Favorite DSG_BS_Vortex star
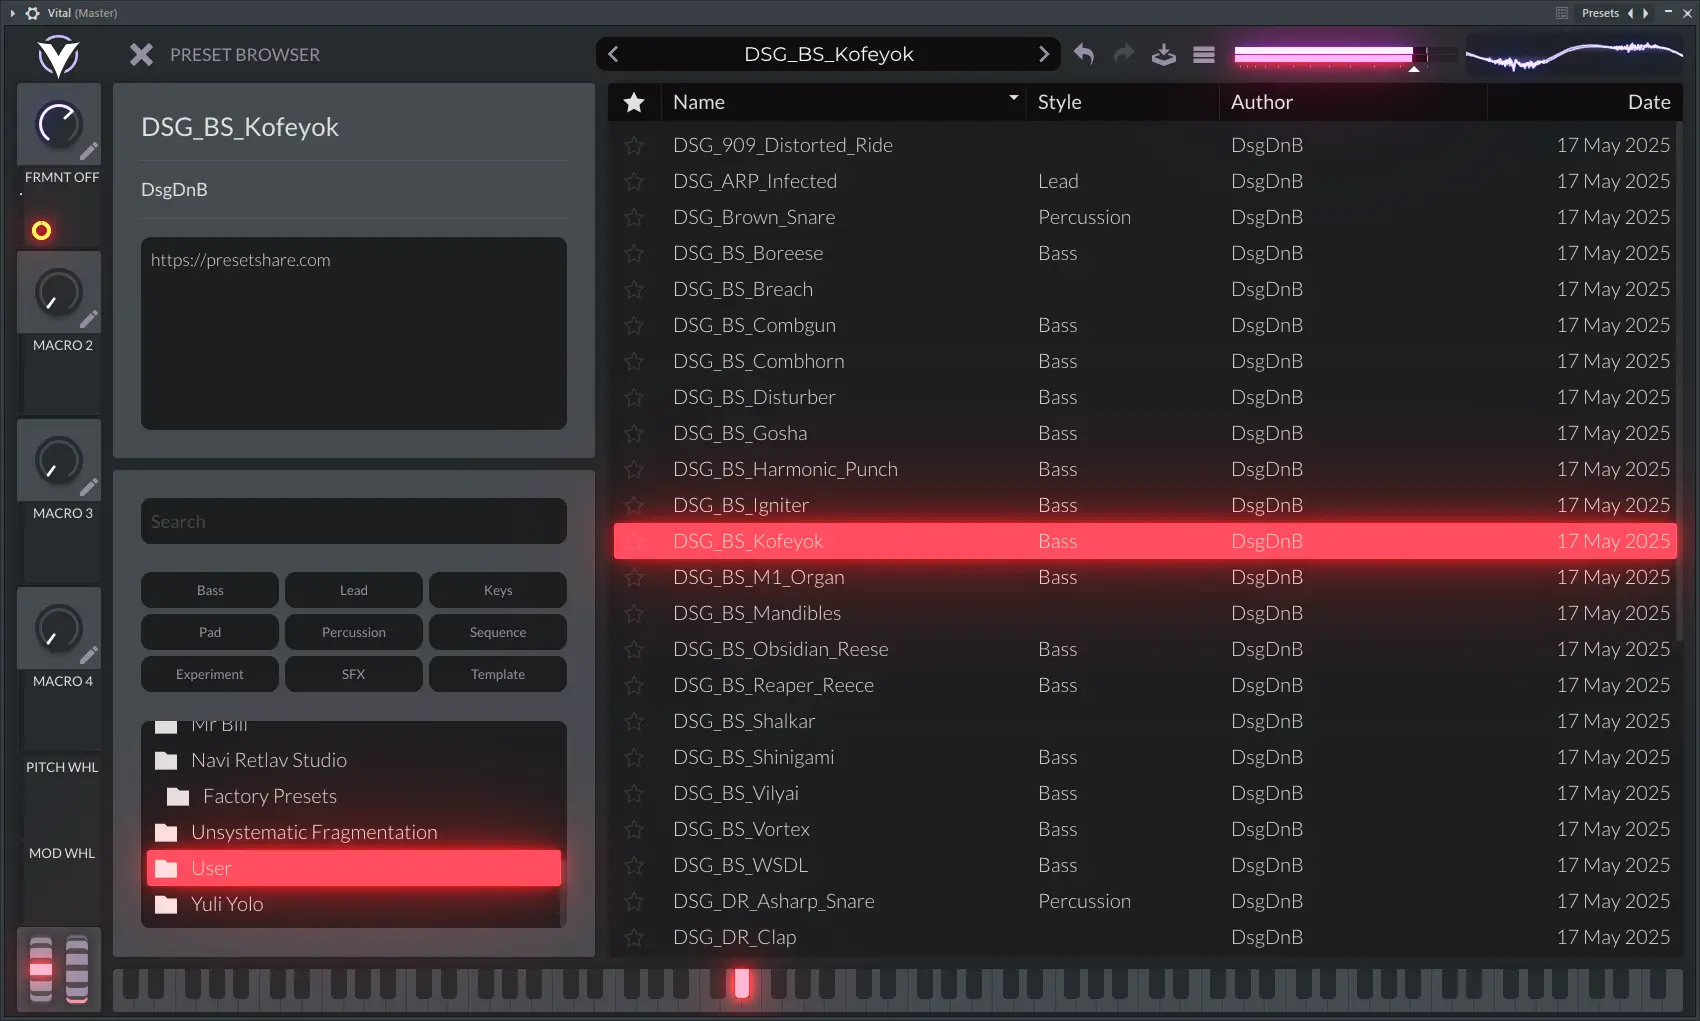The image size is (1700, 1021). [x=634, y=829]
